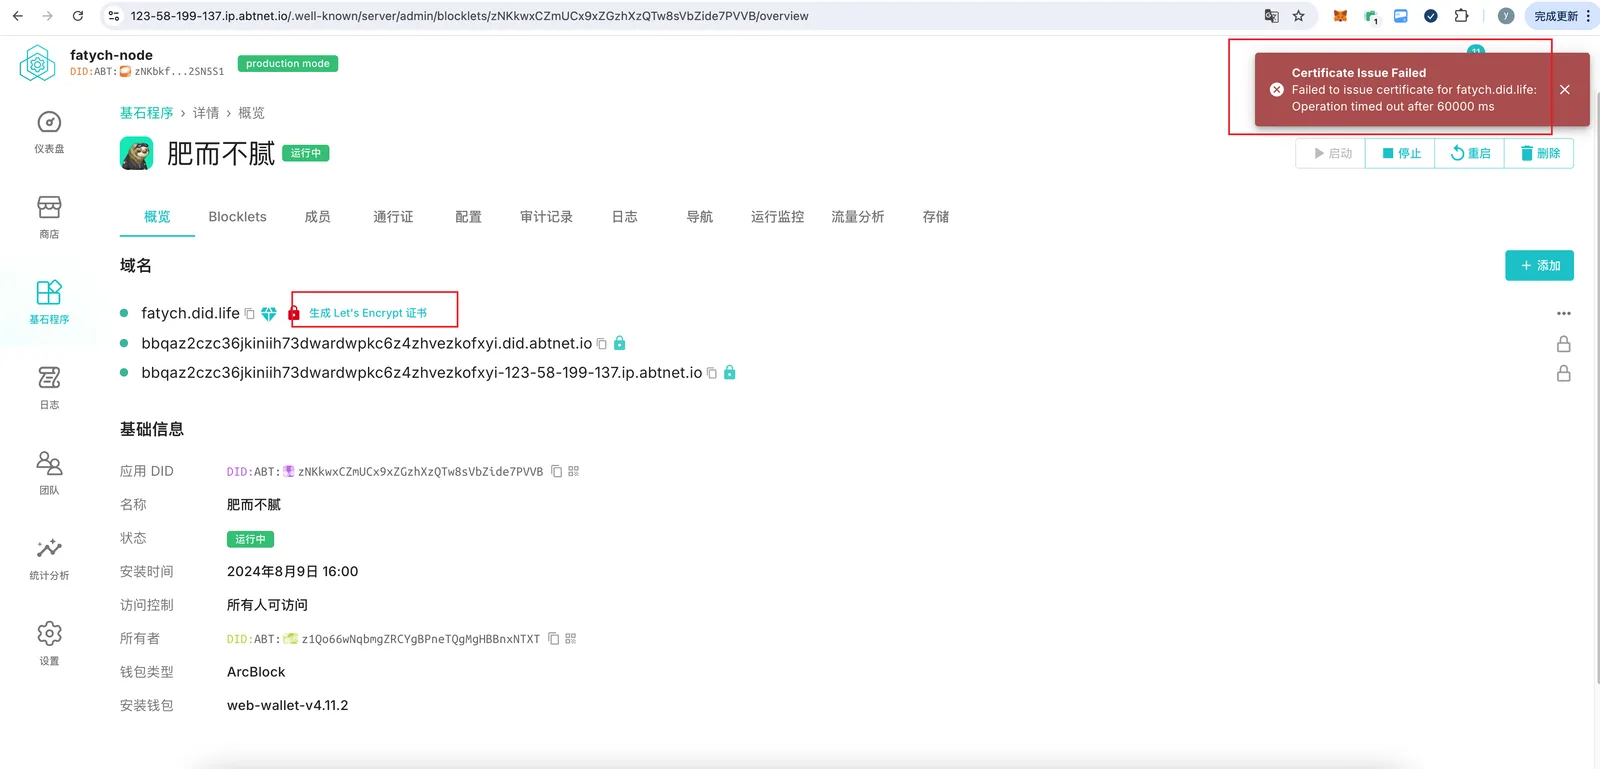The height and width of the screenshot is (769, 1600).
Task: Reload the browser page
Action: click(78, 16)
